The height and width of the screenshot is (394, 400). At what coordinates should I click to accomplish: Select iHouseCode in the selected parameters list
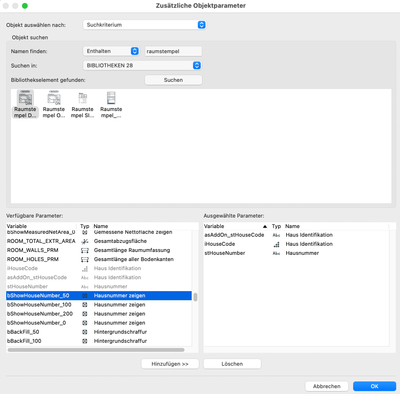(x=296, y=244)
